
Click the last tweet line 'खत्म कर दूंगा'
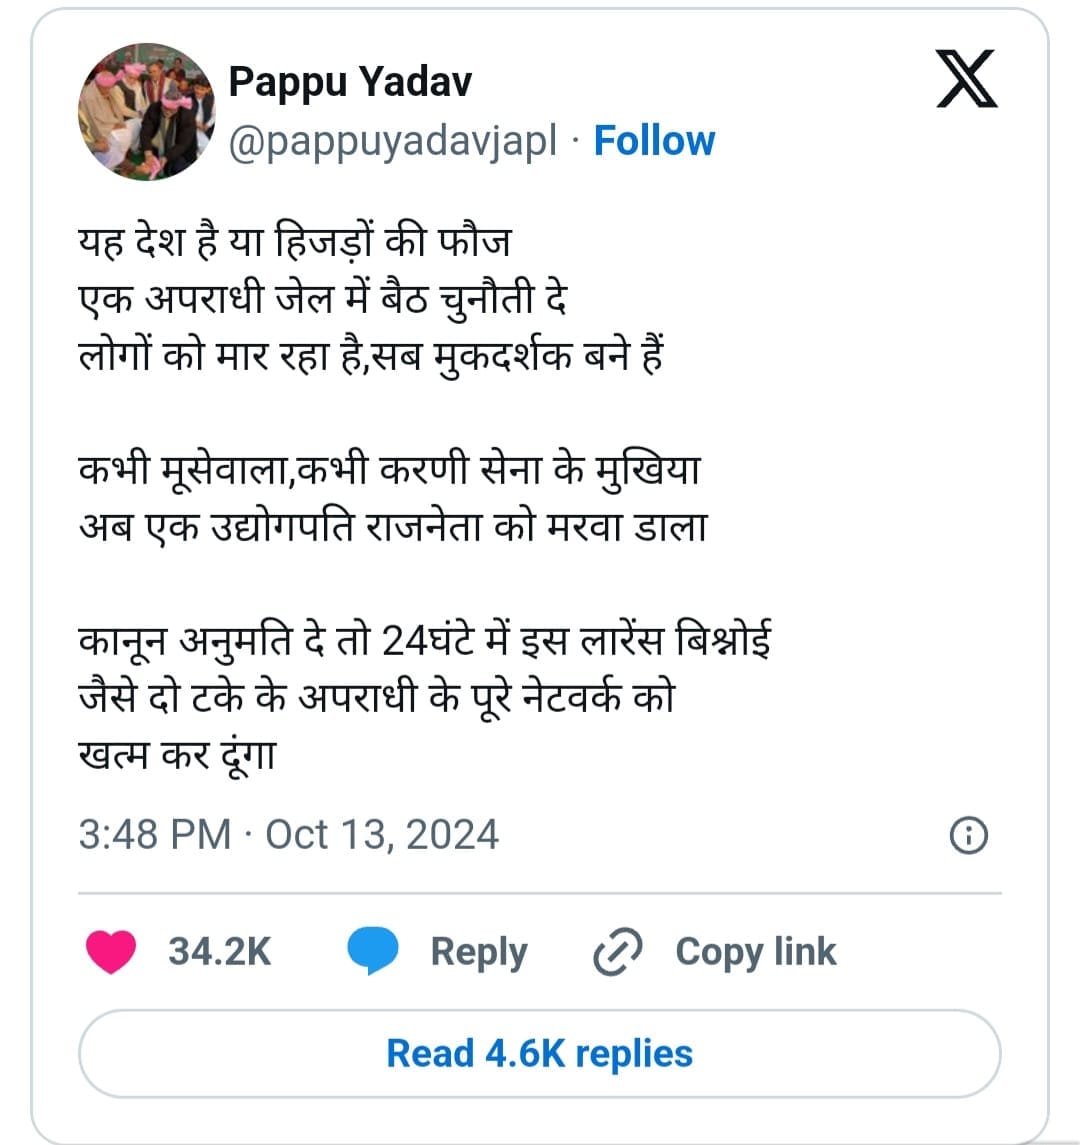[176, 754]
